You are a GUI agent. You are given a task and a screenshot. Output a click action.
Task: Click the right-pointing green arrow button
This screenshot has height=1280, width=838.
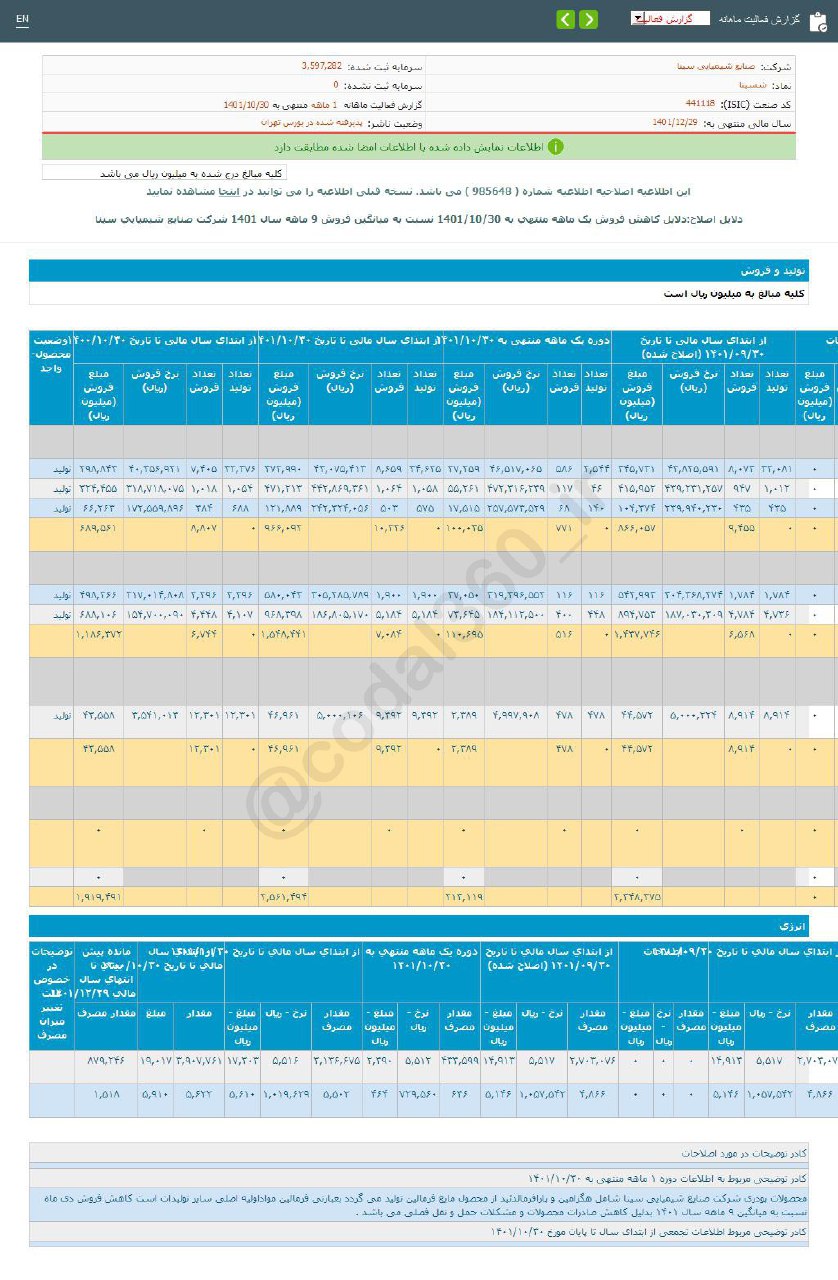(589, 20)
